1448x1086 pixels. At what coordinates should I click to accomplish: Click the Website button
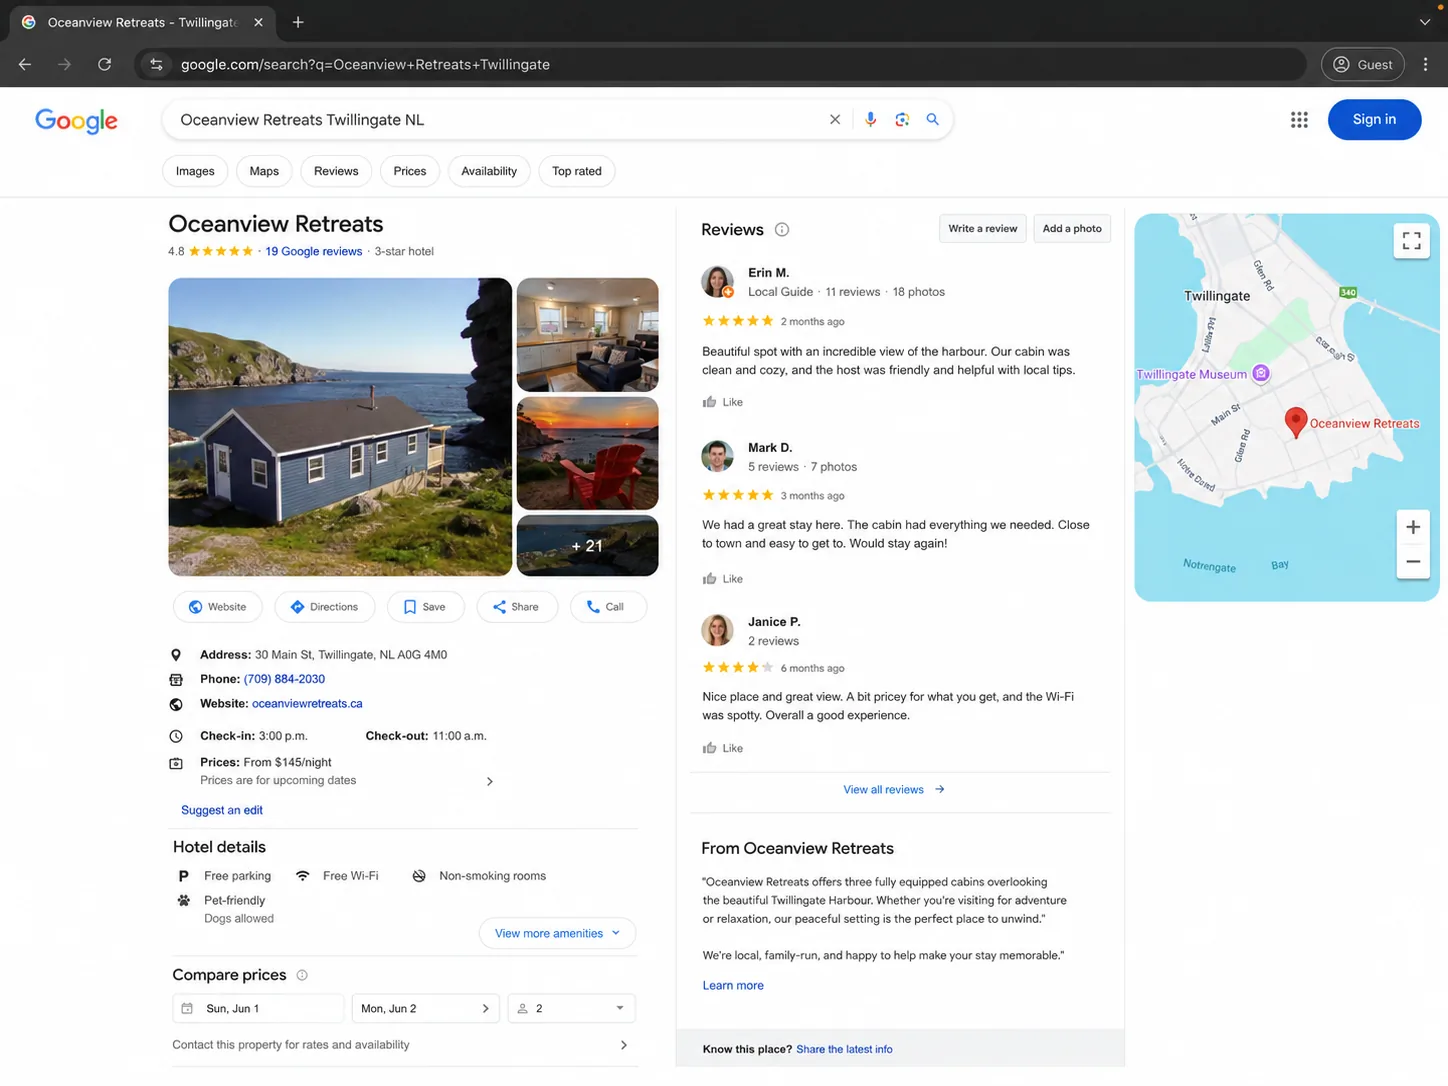point(218,607)
